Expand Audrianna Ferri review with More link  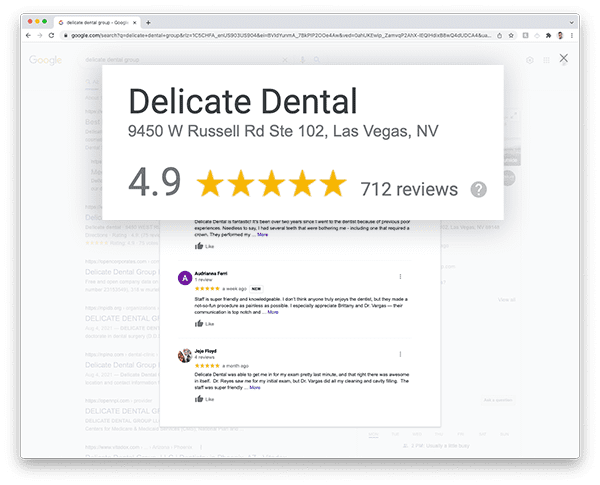pos(273,312)
